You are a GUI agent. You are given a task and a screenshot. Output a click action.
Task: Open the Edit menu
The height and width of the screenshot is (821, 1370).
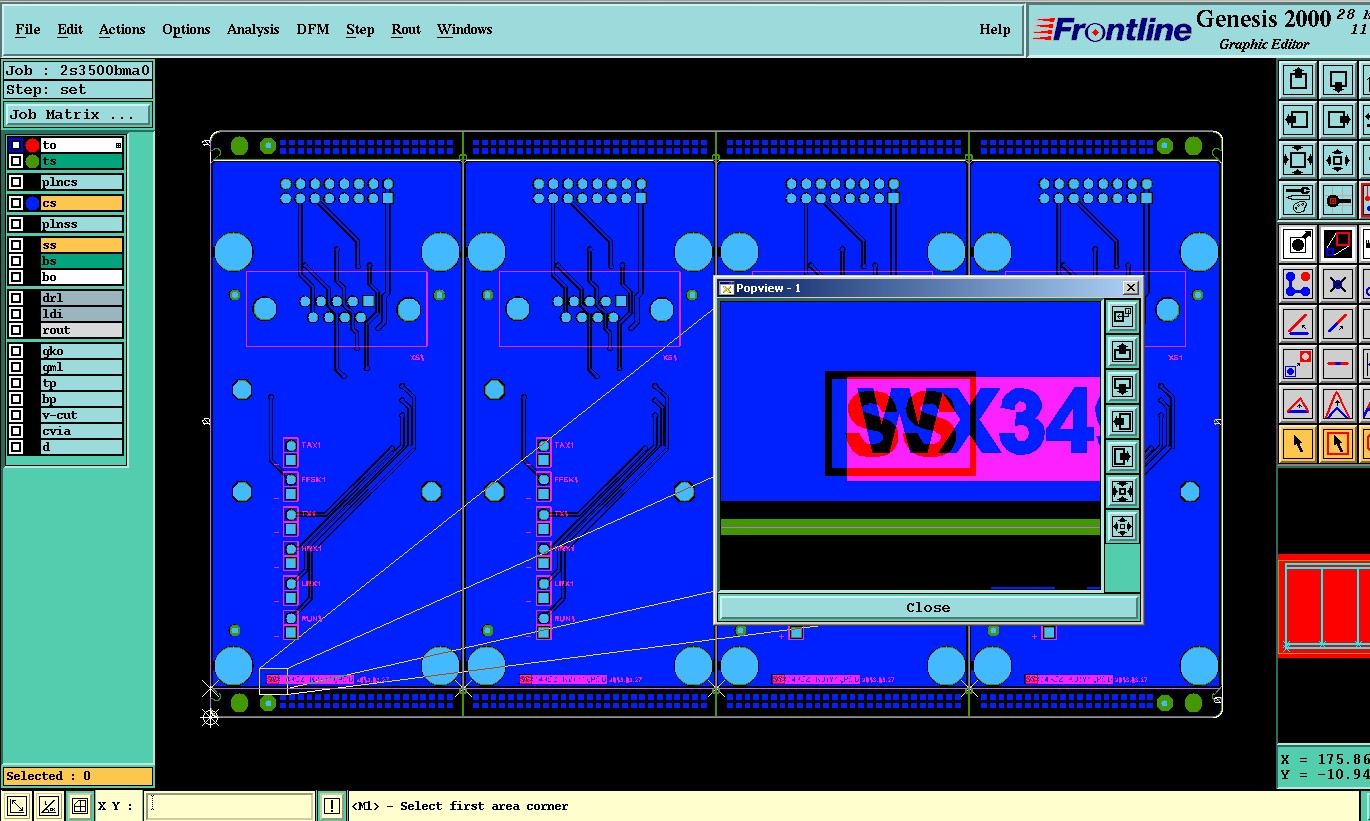(x=70, y=29)
